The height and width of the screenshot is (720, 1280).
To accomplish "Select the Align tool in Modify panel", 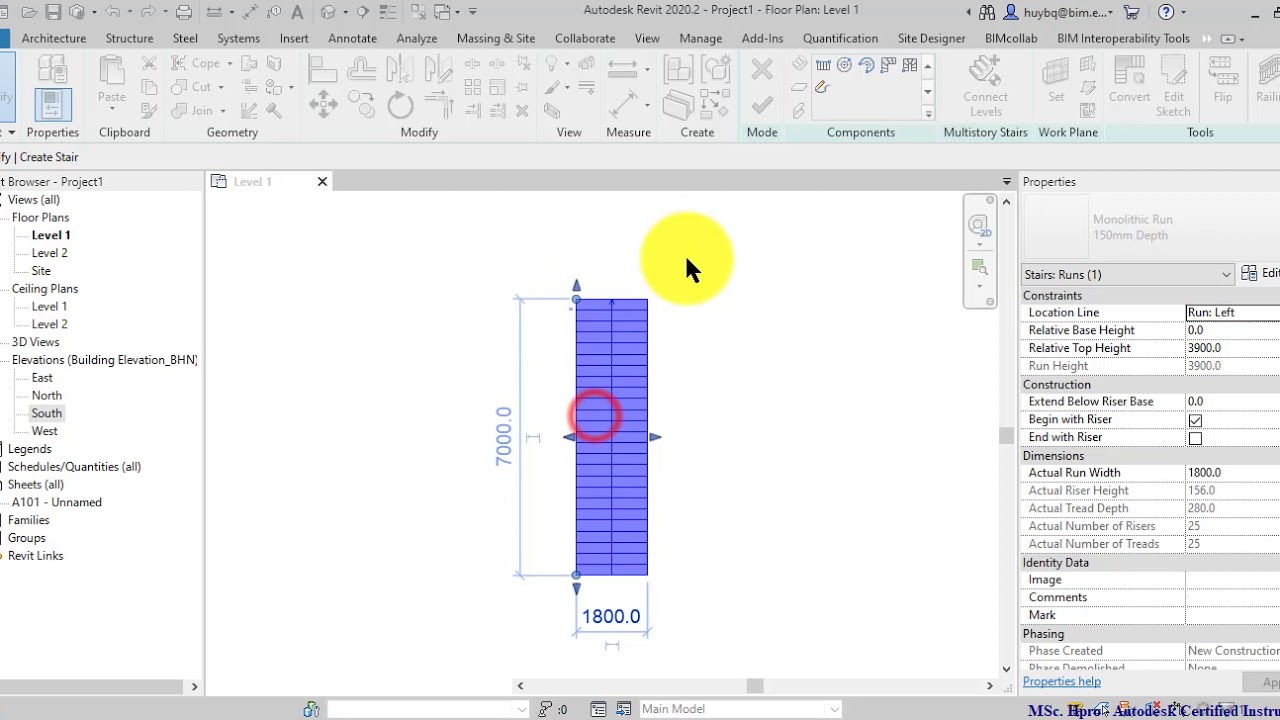I will [322, 68].
